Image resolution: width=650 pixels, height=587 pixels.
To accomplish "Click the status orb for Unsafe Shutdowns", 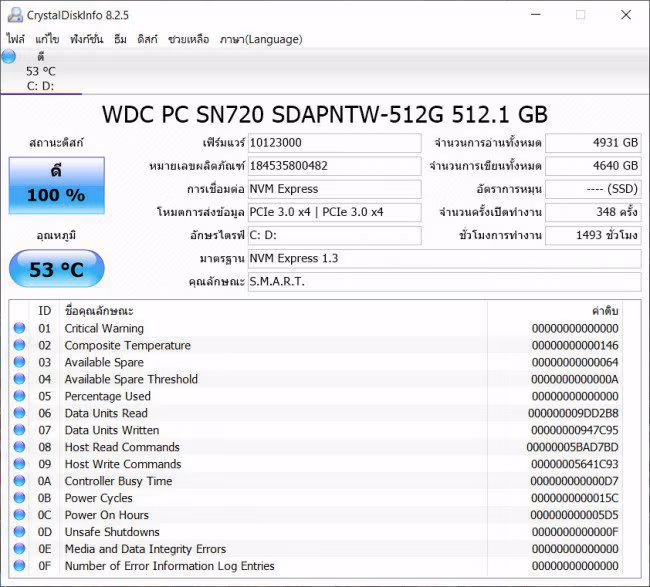I will (19, 531).
